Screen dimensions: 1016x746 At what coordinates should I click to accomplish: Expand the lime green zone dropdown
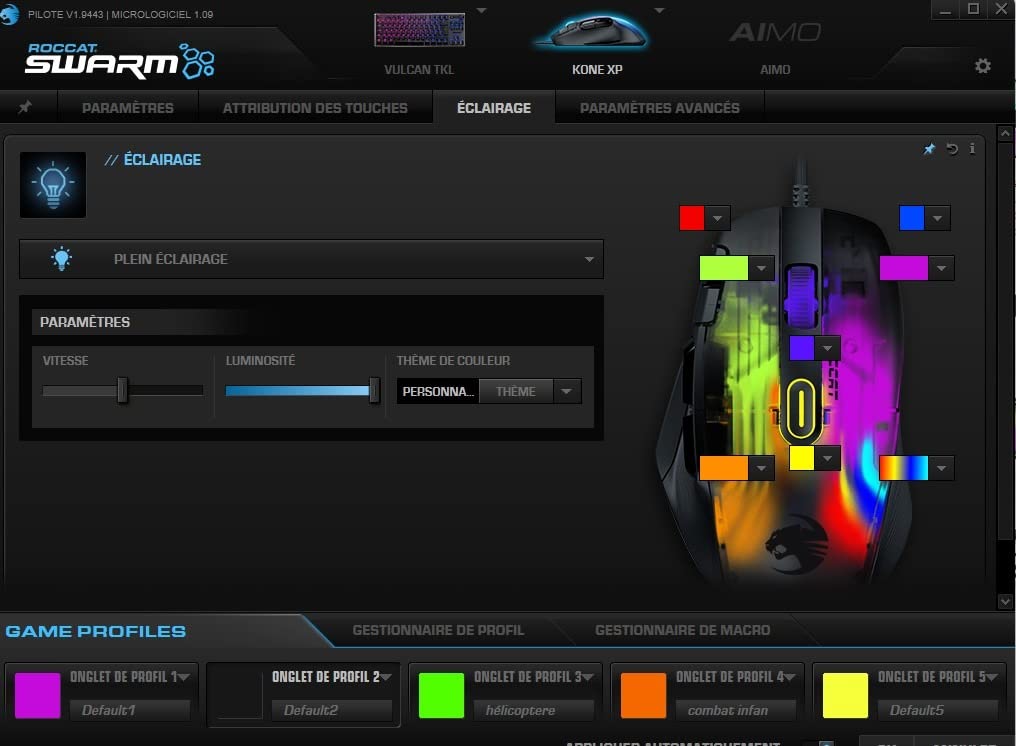[761, 268]
